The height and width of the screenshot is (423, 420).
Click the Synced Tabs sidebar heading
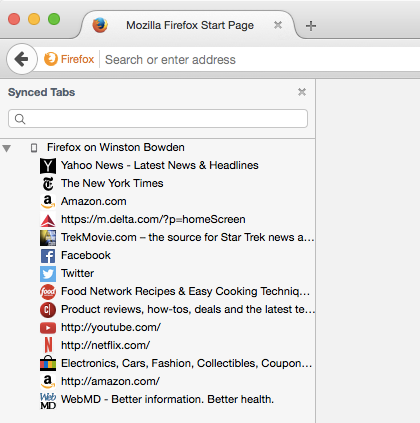(x=41, y=92)
